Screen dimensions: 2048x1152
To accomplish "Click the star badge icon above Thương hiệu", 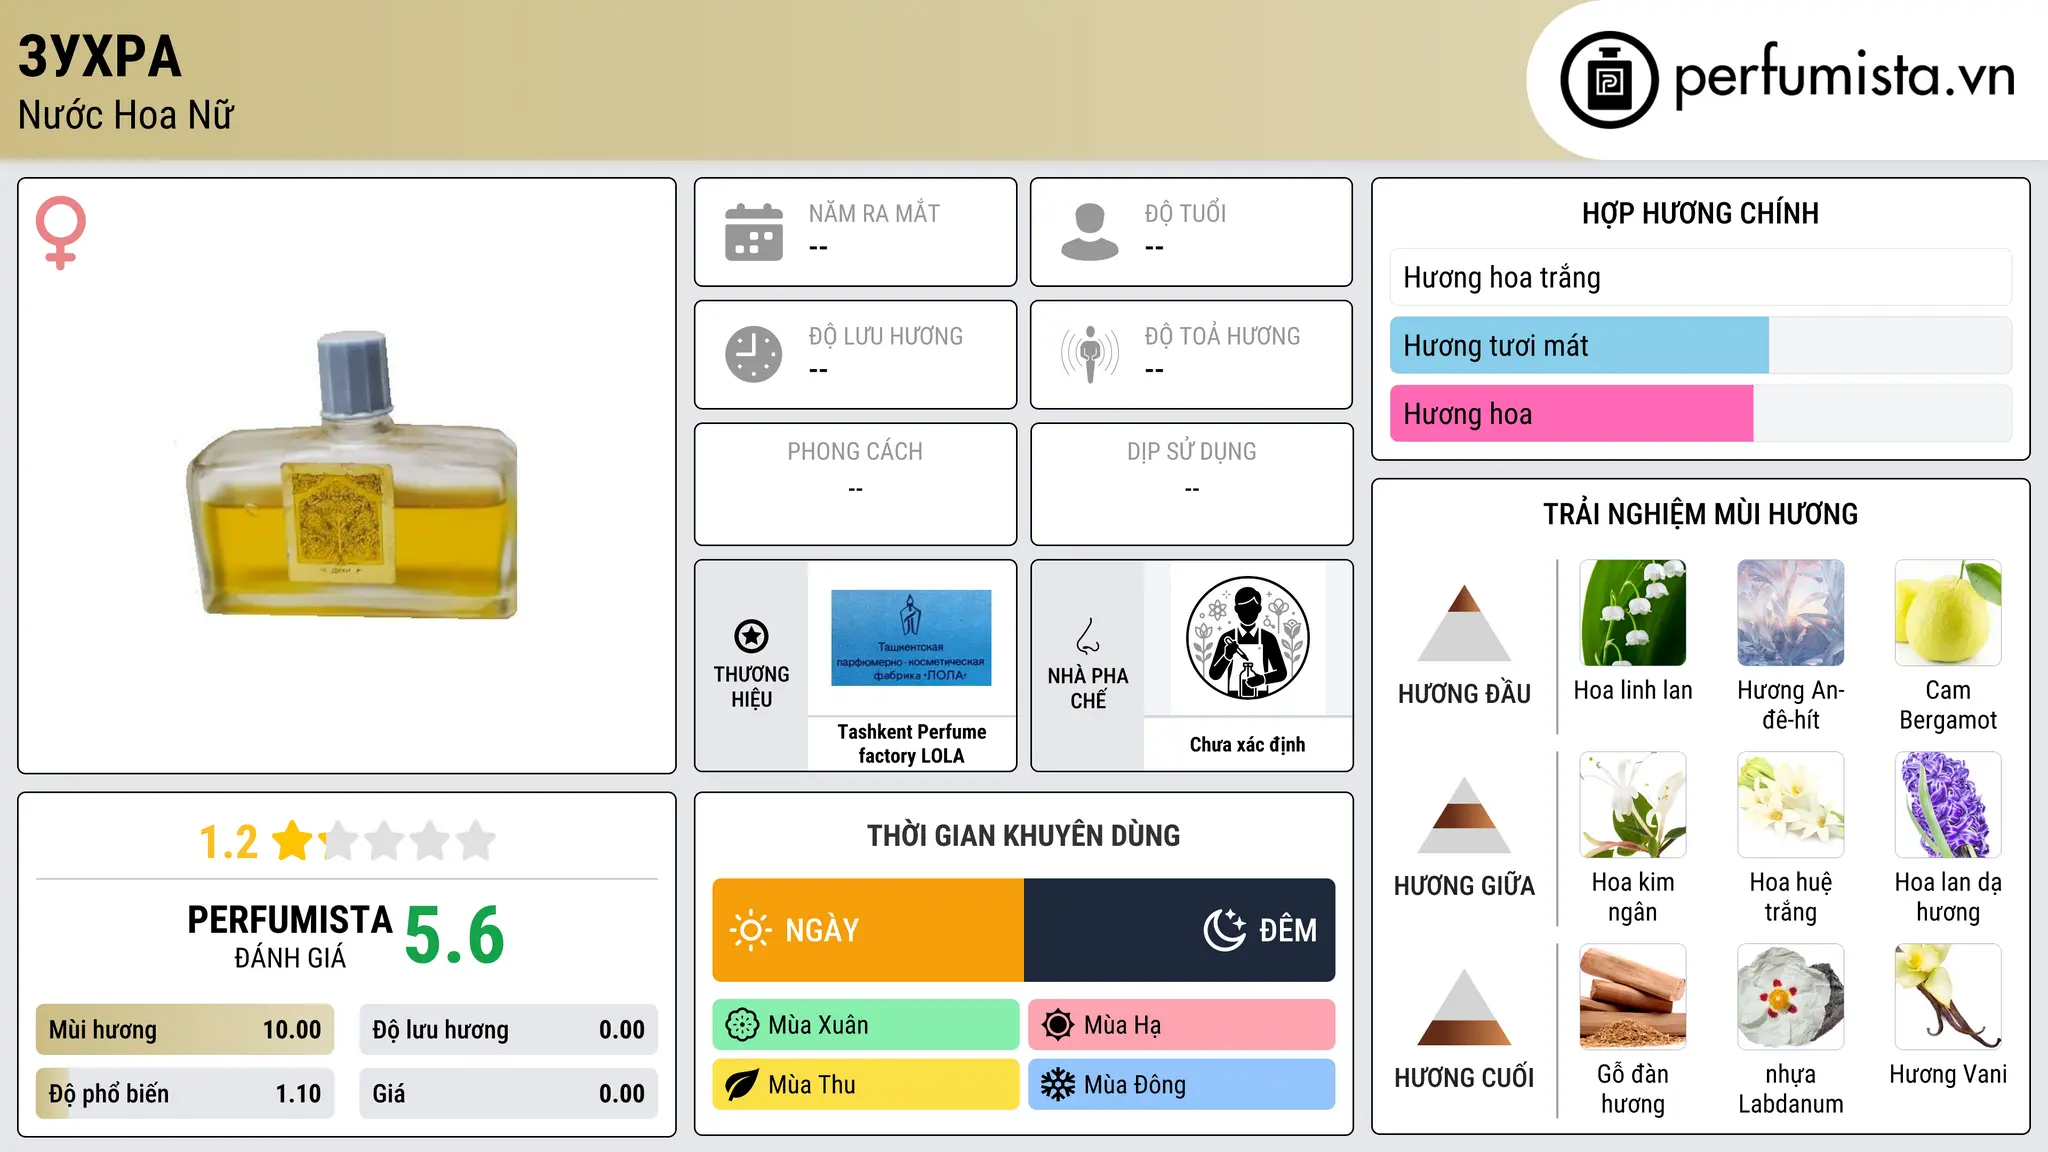I will tap(751, 636).
